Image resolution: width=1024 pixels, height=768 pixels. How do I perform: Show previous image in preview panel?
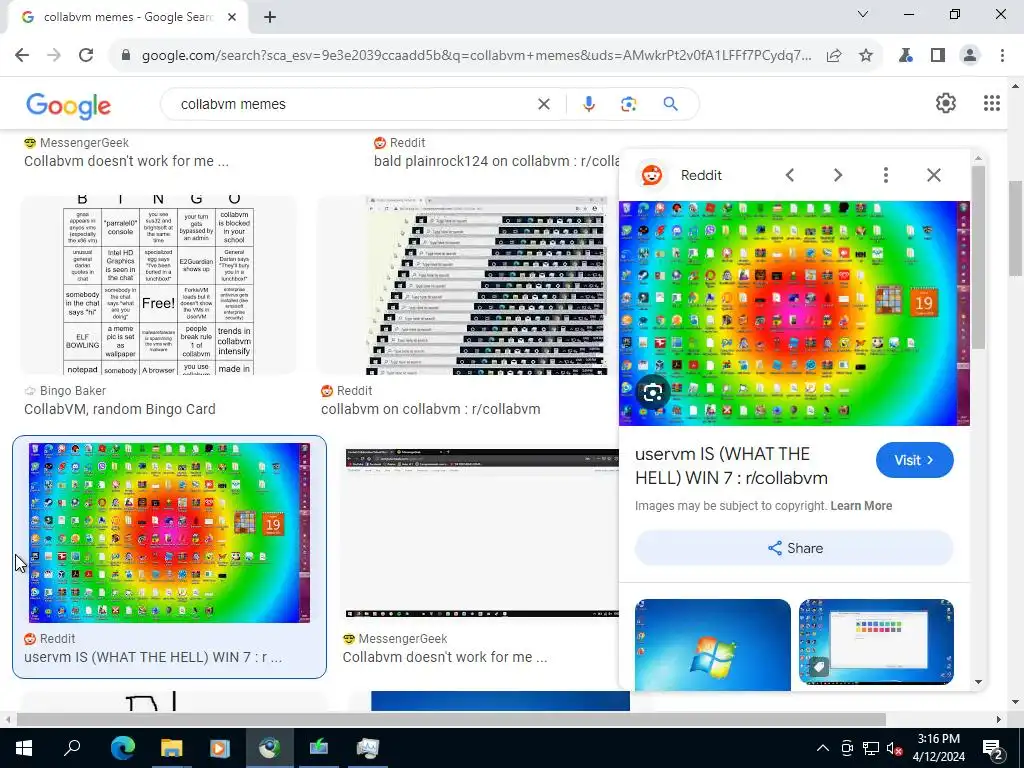790,175
